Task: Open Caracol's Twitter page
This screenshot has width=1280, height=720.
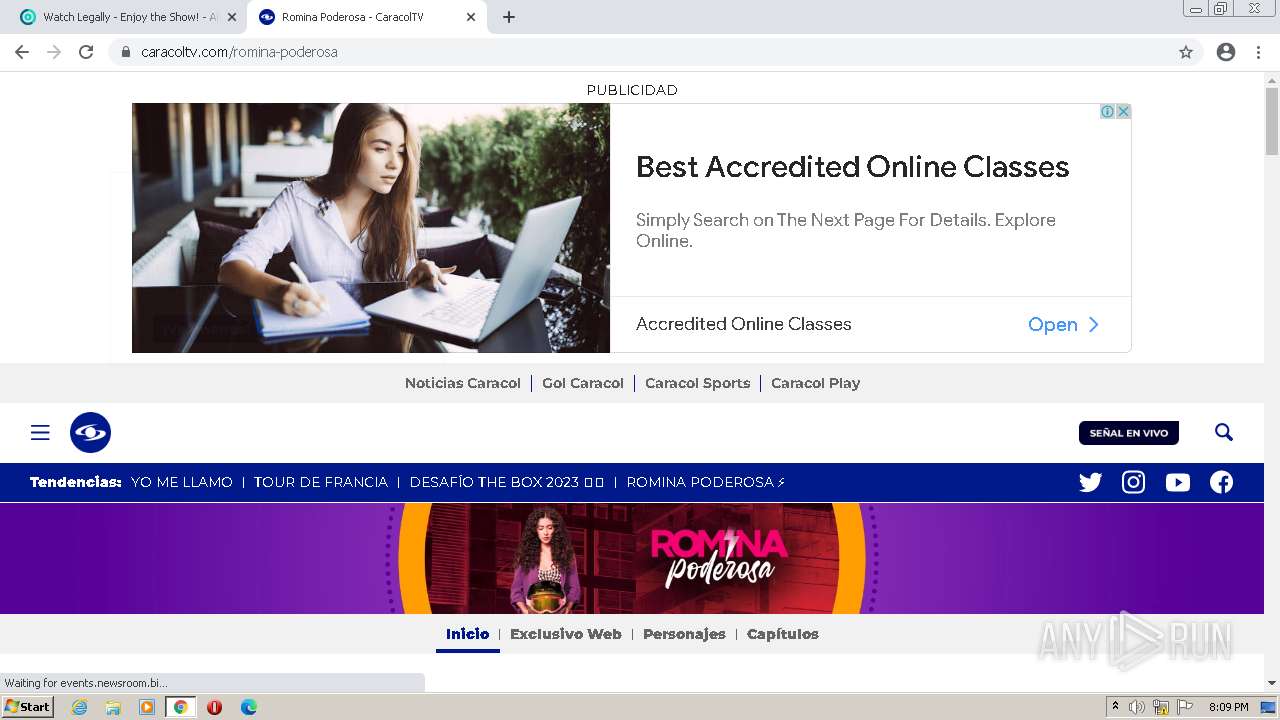Action: click(1090, 482)
